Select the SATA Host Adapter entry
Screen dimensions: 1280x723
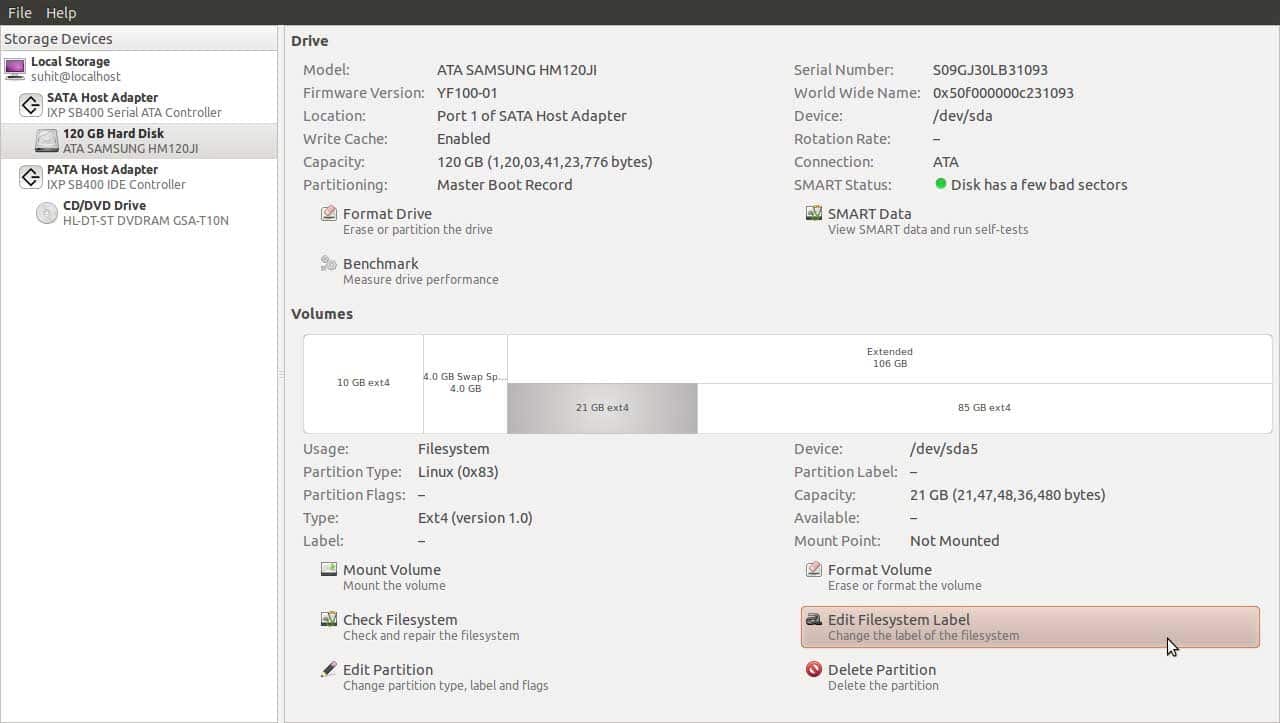click(102, 105)
